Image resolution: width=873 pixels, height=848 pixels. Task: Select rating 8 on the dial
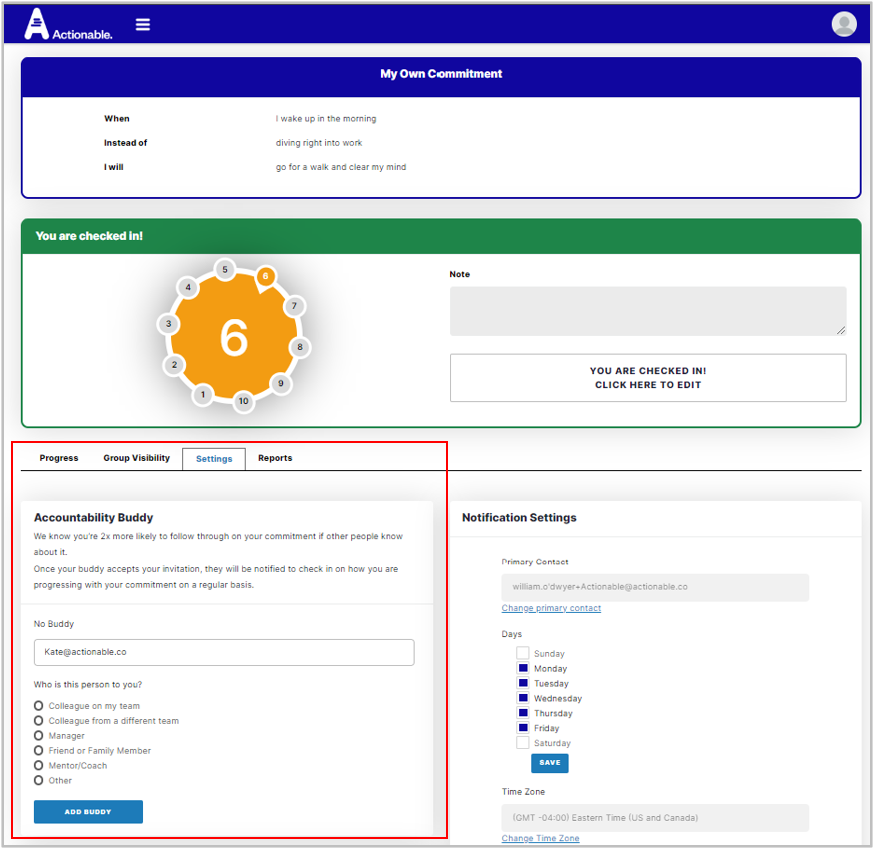pyautogui.click(x=299, y=348)
